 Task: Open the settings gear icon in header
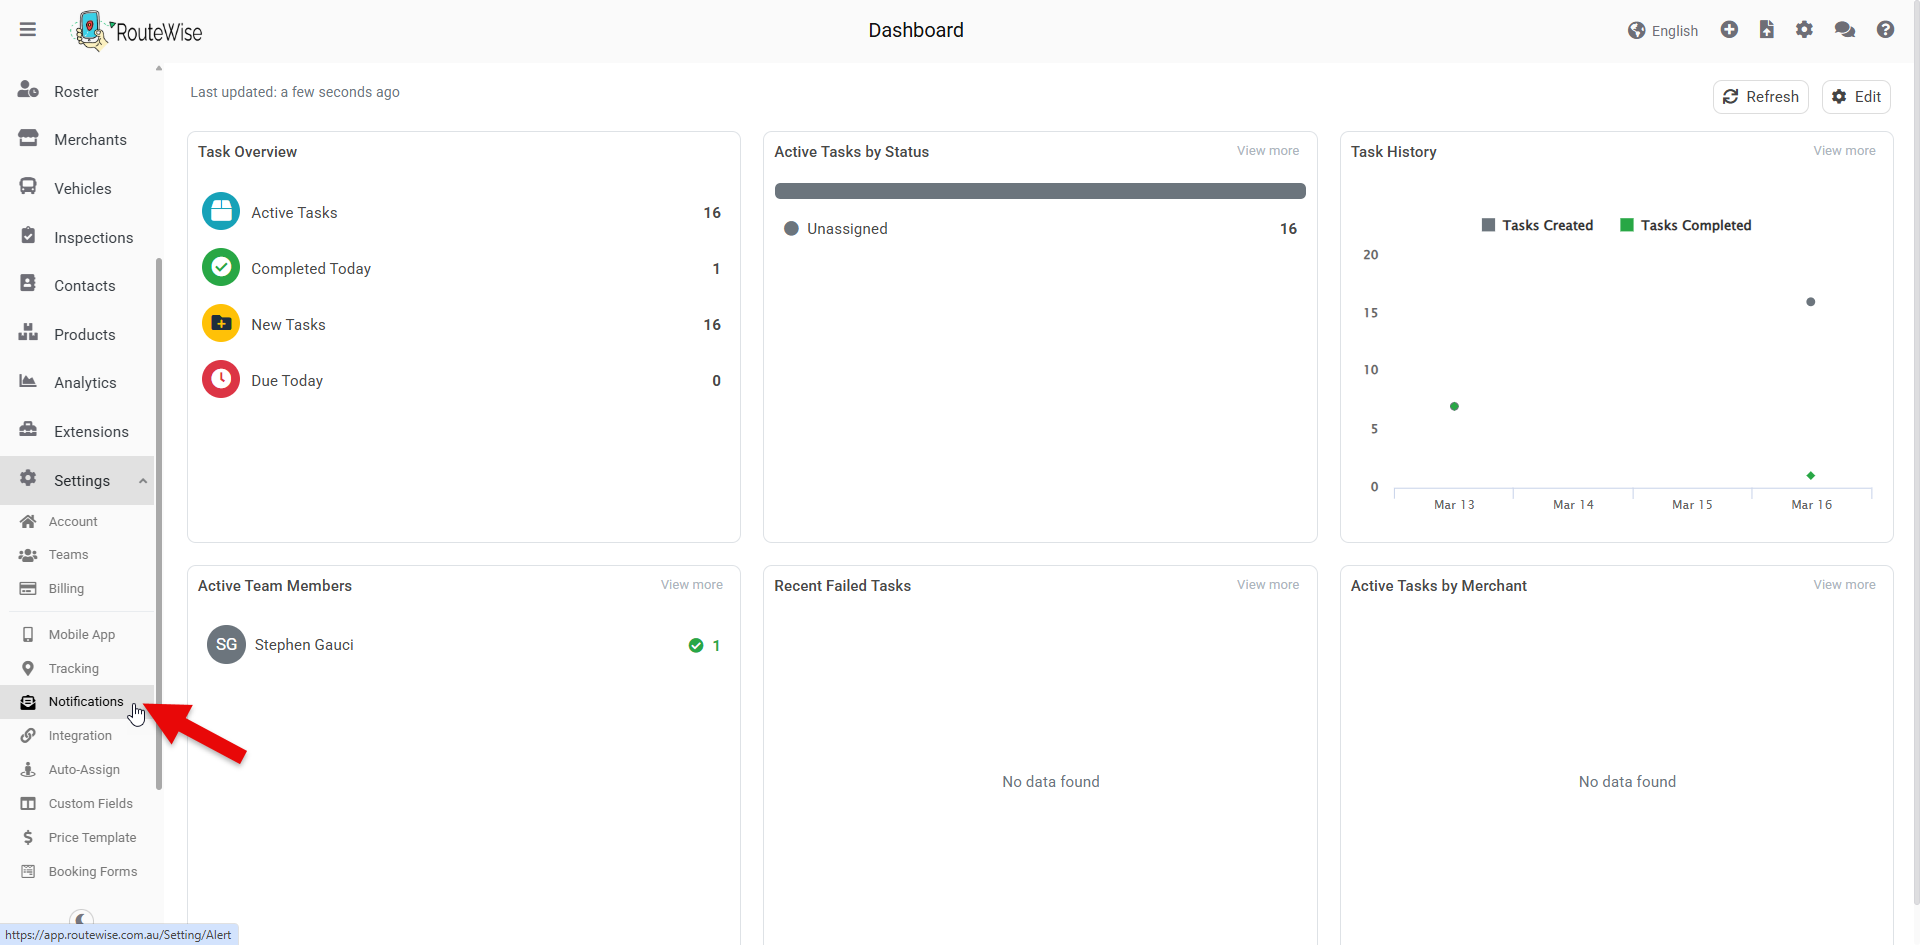click(1804, 30)
